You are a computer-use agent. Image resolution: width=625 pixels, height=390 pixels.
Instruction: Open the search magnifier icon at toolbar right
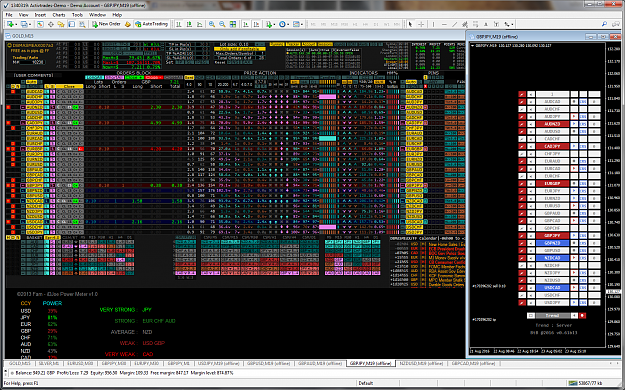pos(605,24)
